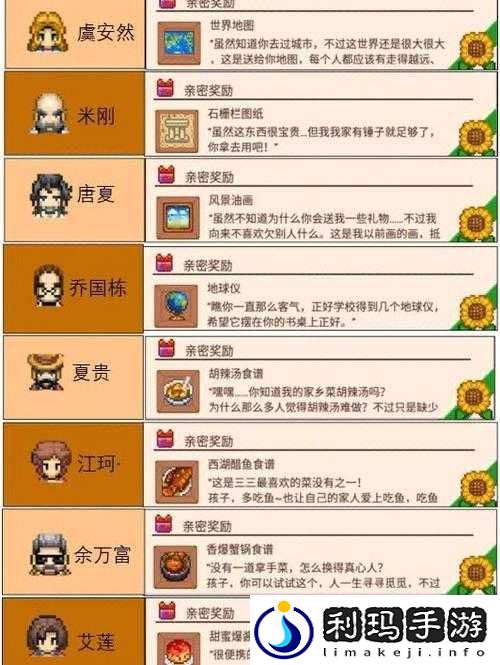Click the sunflower in 乔国栋's reward panel
This screenshot has height=665, width=500.
coord(476,312)
